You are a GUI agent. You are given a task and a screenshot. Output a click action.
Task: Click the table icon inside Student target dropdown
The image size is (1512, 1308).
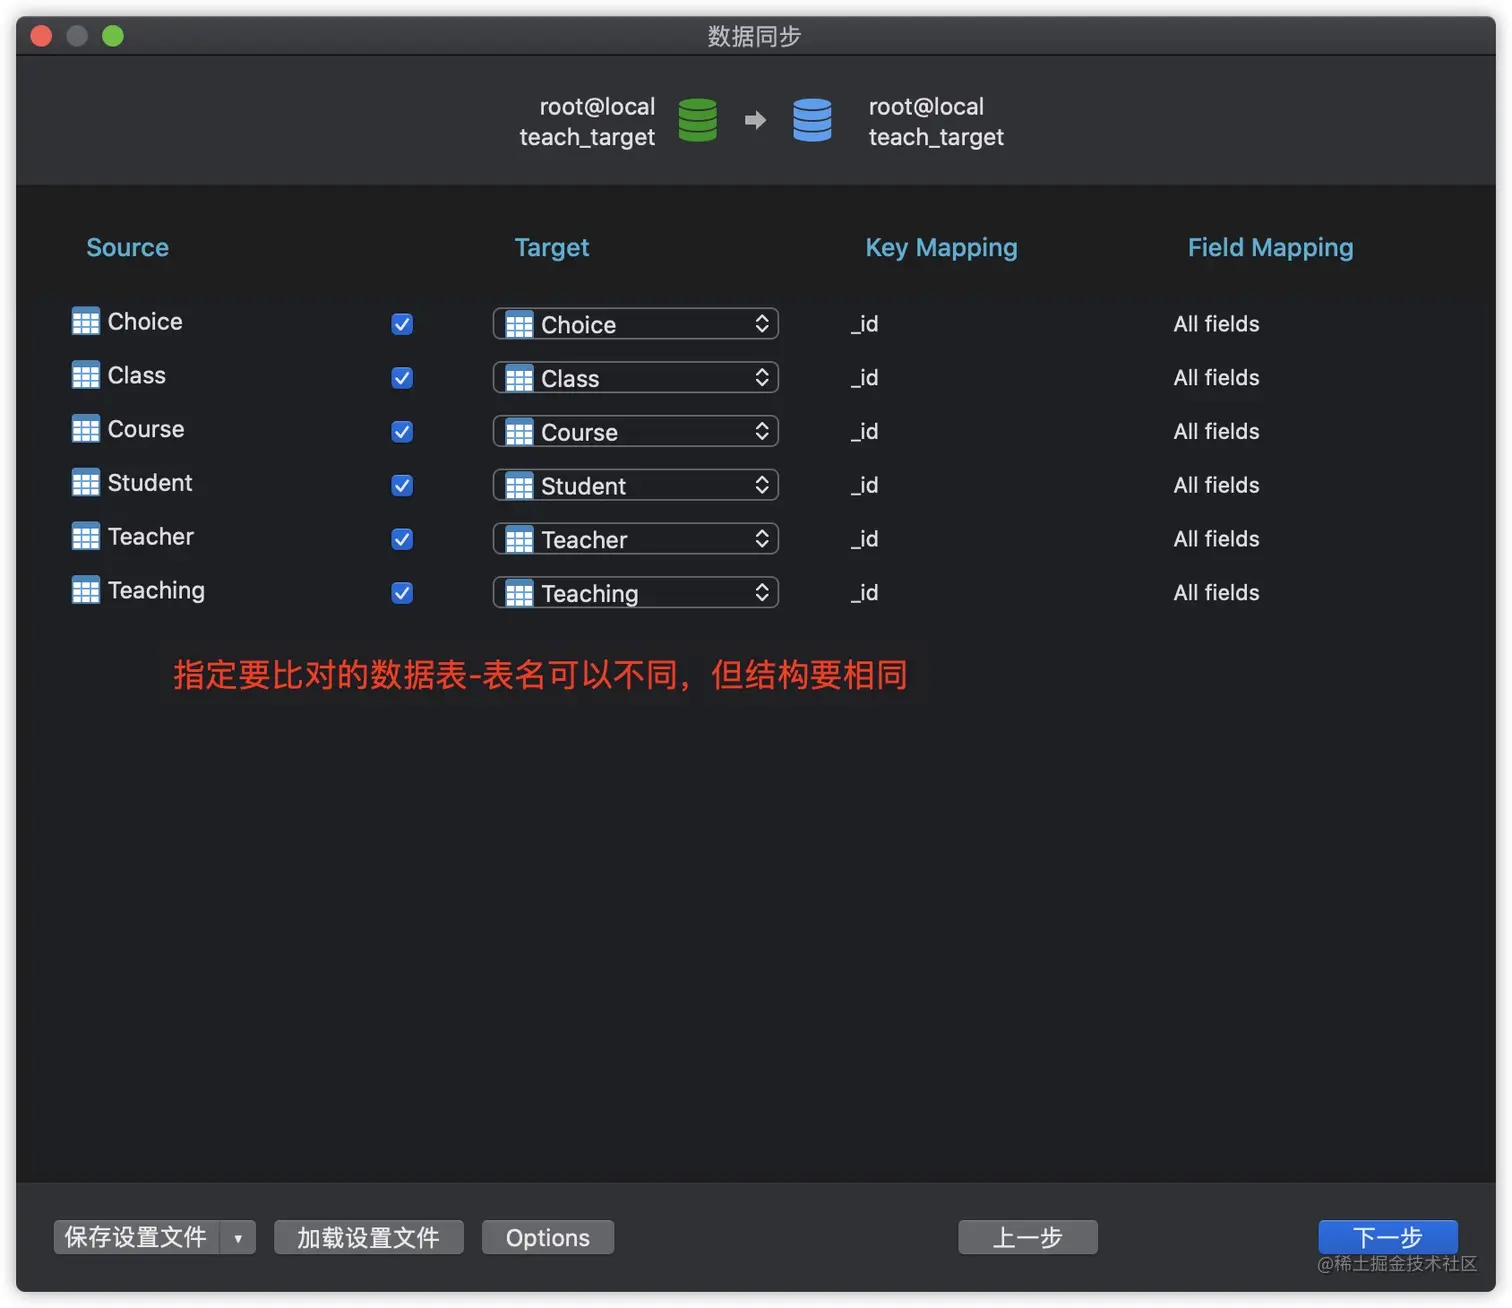tap(519, 486)
